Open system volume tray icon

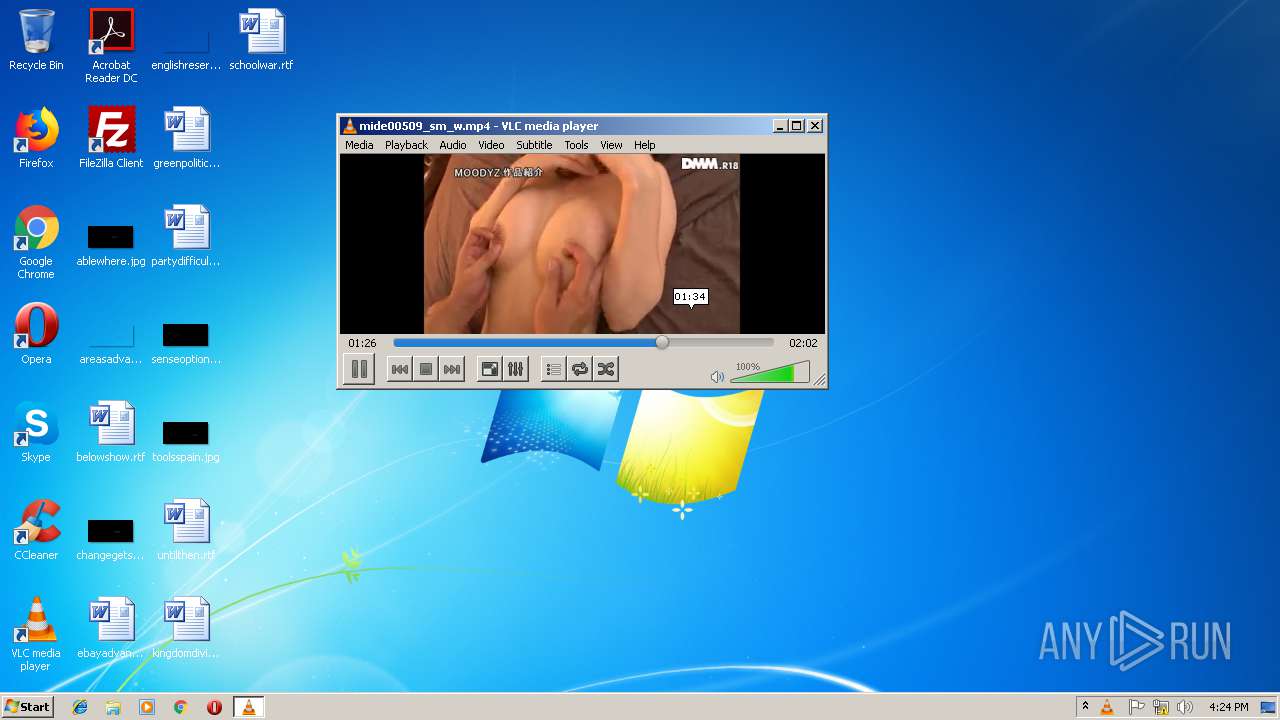tap(1185, 707)
